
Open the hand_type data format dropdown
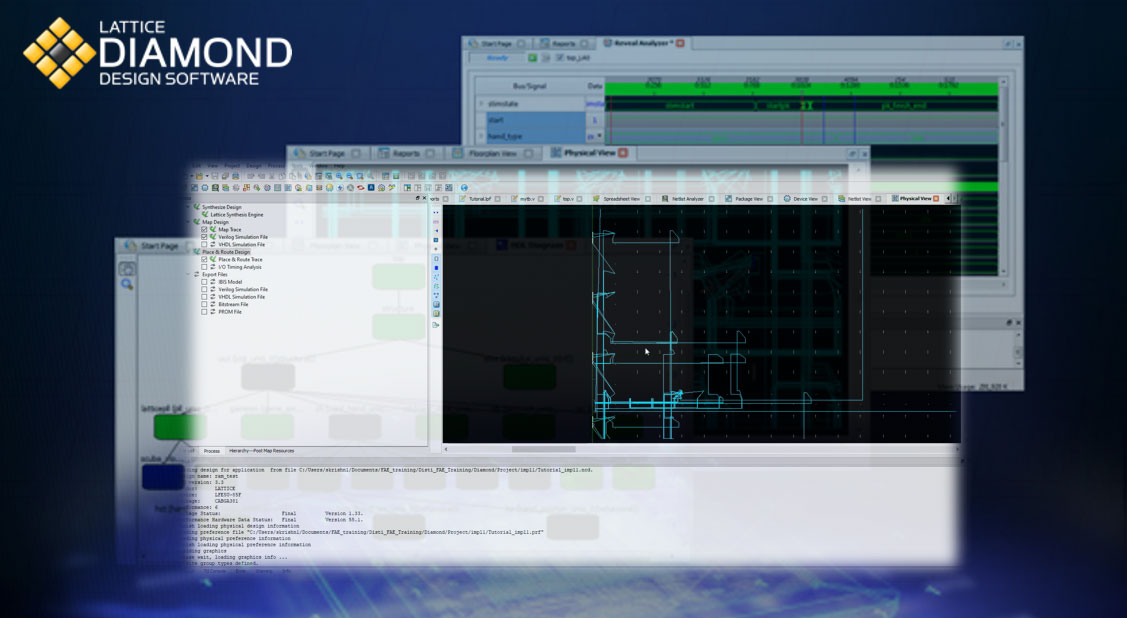(x=599, y=135)
